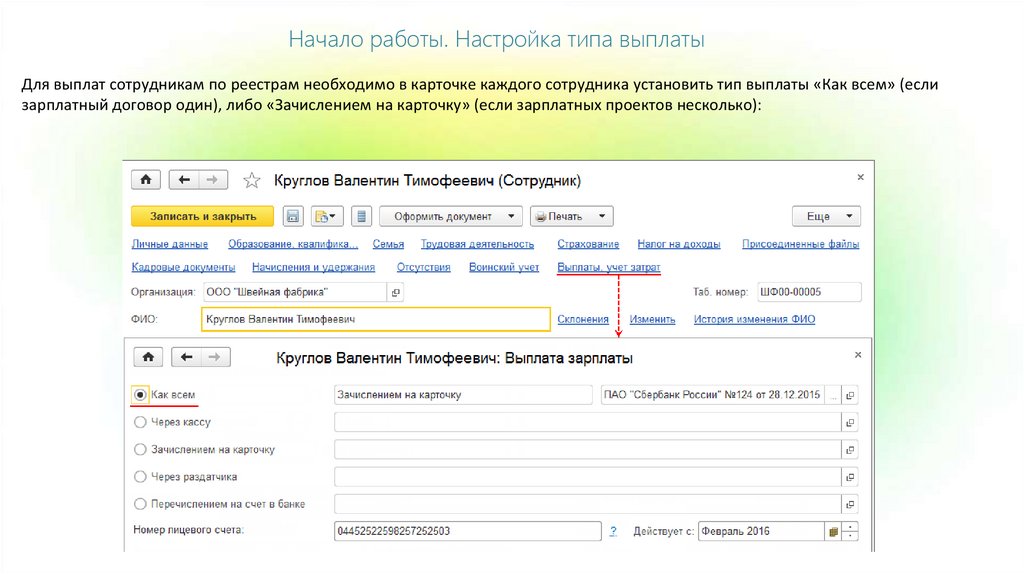Viewport: 1024px width, 574px height.
Task: Click Записать и закрыть button
Action: click(x=202, y=216)
